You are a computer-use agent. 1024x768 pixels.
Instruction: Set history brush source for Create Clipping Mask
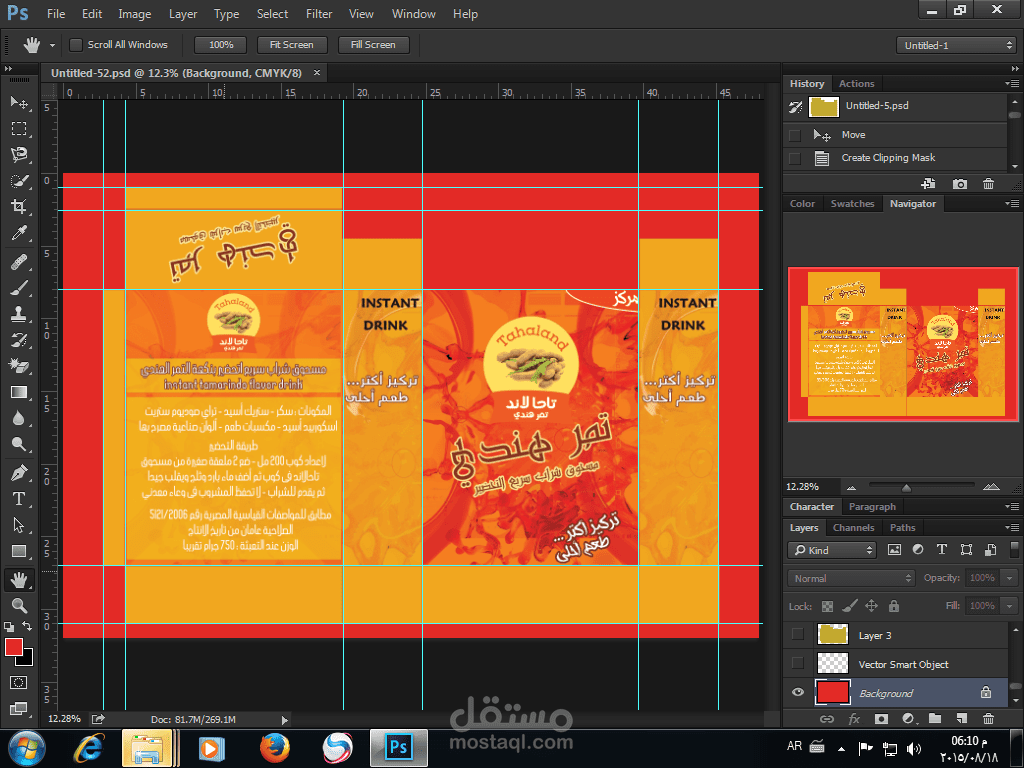click(795, 158)
